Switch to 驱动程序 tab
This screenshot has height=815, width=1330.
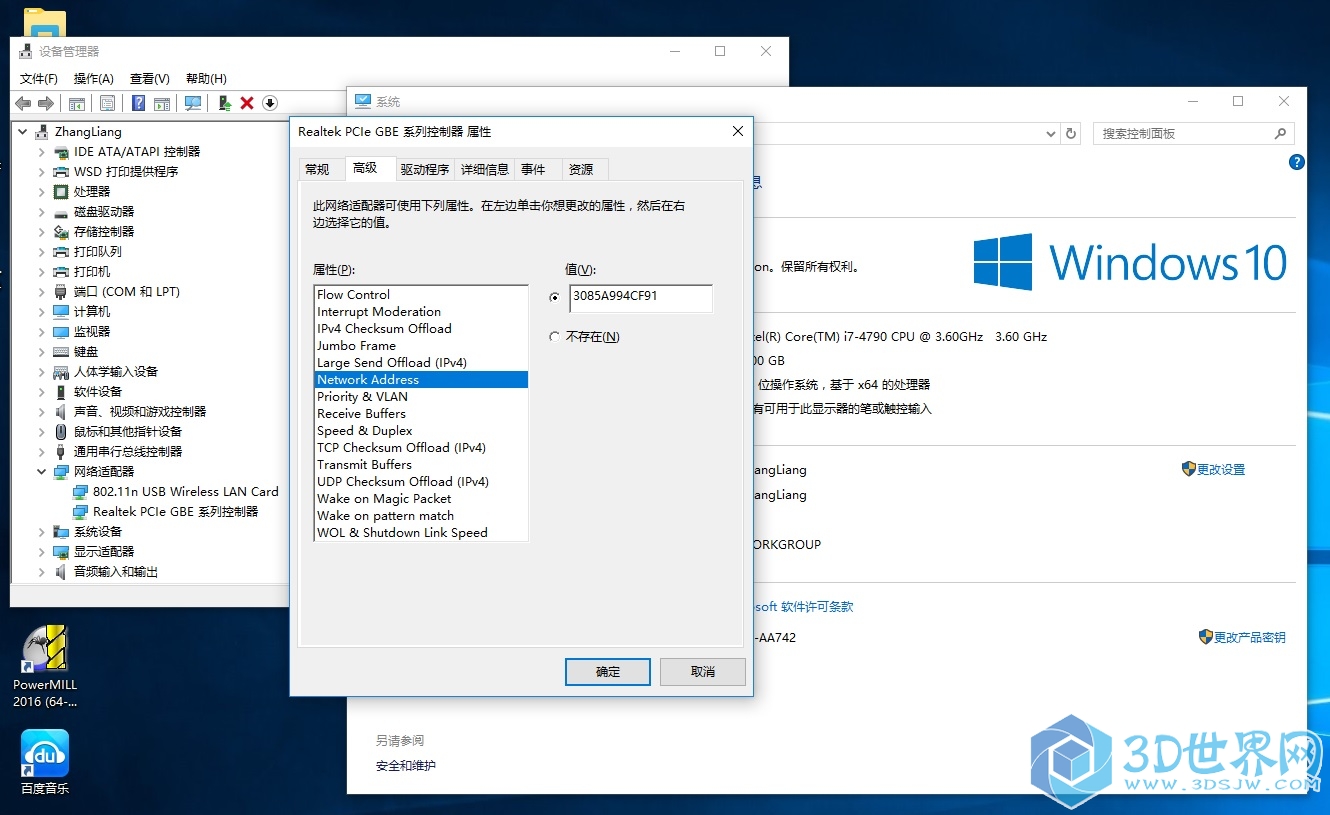(425, 169)
